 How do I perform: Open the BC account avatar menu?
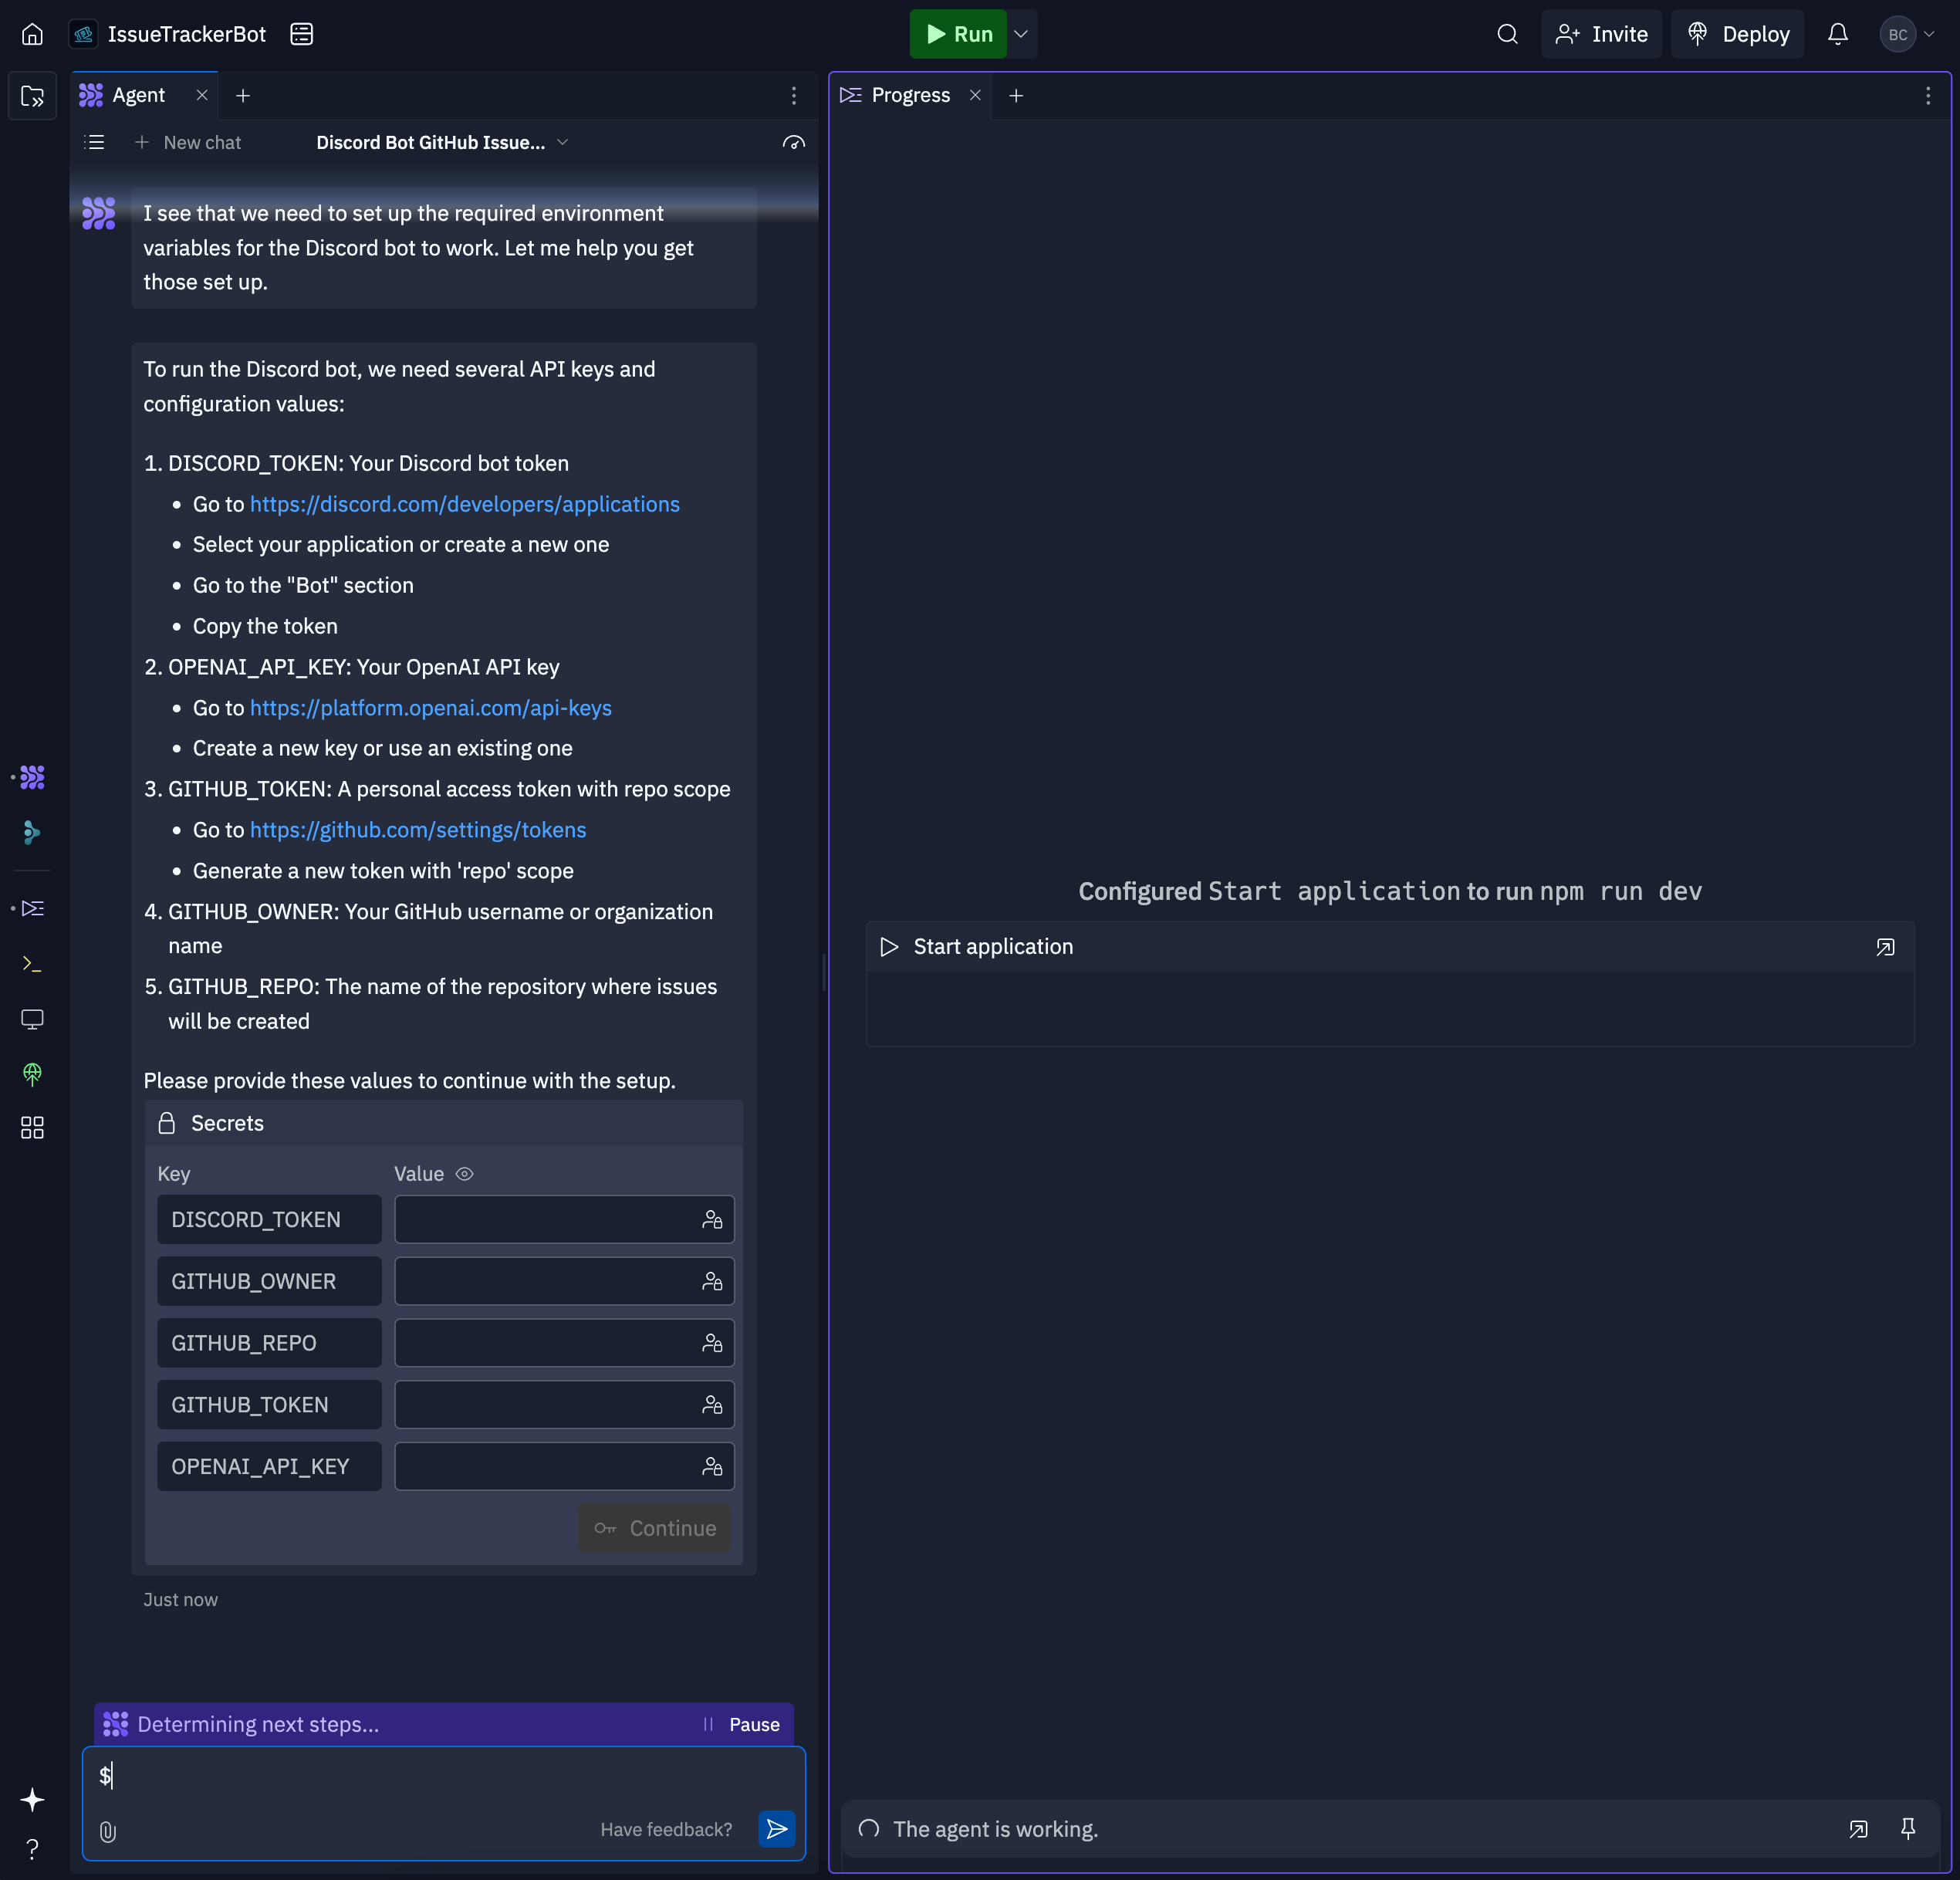[1906, 34]
